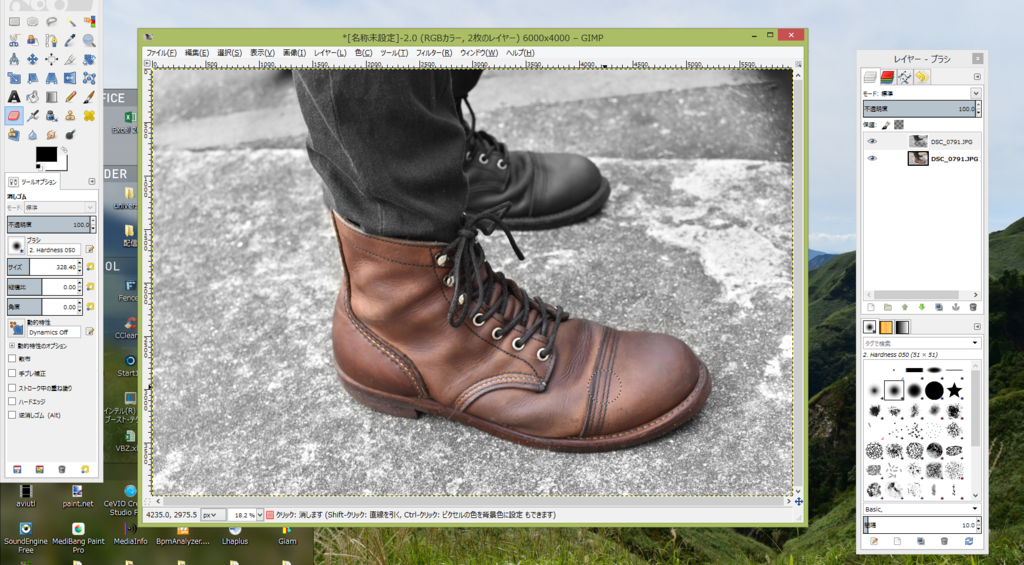Switch to the Channels tab
This screenshot has height=565, width=1024.
coord(888,77)
